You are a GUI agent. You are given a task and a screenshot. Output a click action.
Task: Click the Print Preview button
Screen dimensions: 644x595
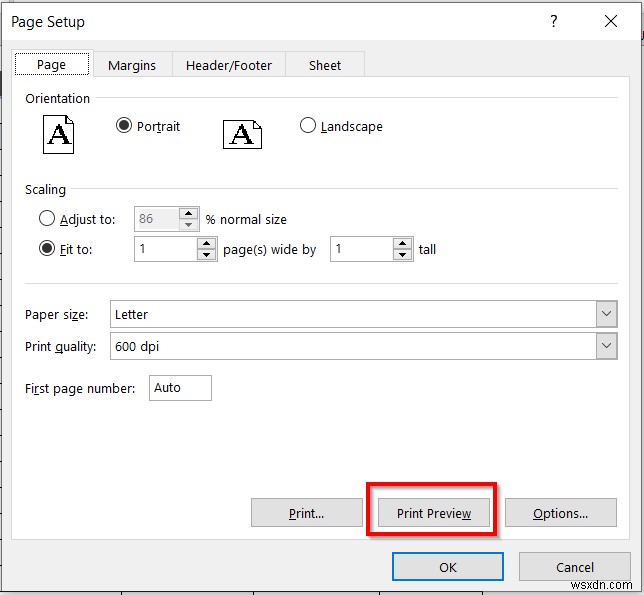pos(434,513)
